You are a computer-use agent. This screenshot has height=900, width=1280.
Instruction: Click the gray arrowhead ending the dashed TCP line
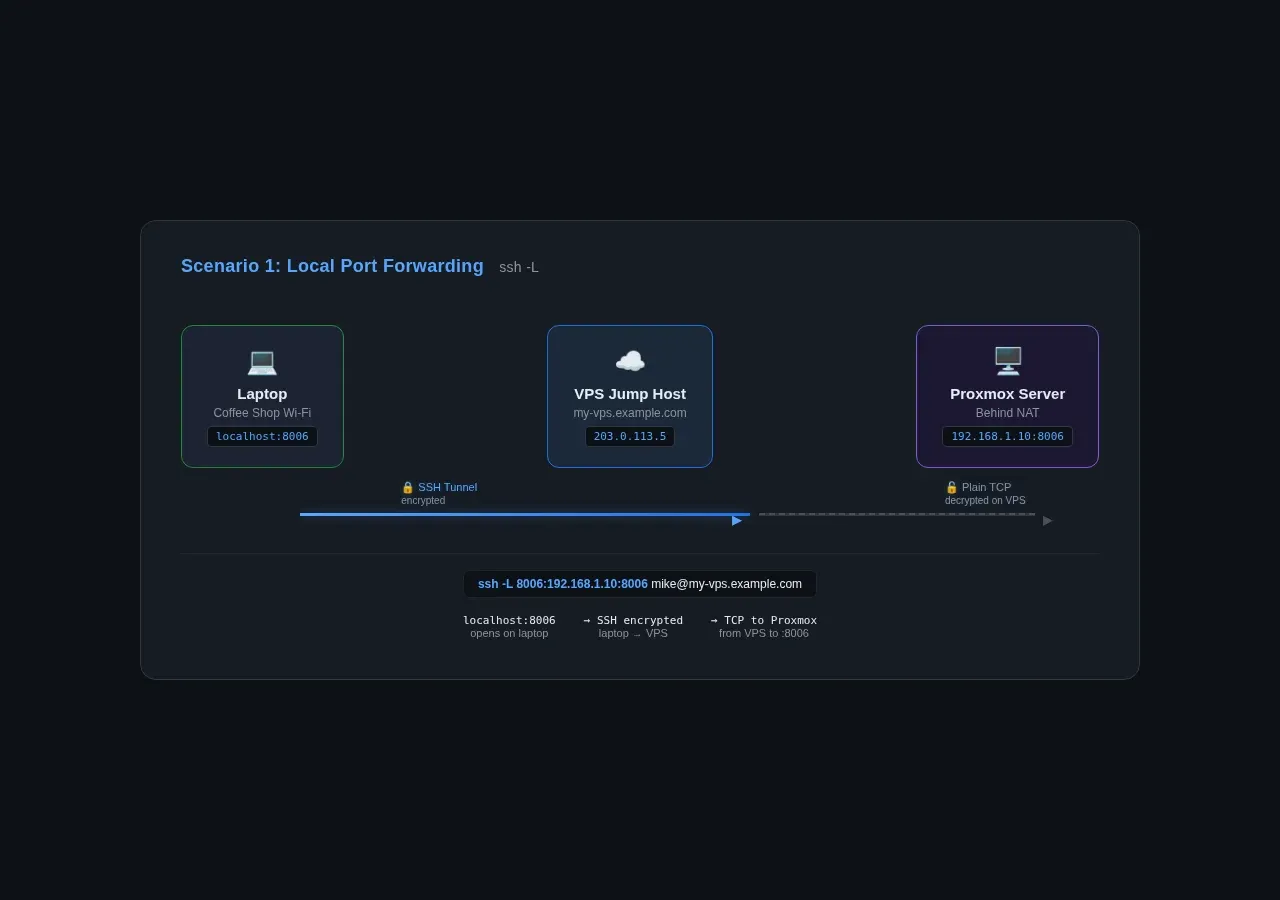[1048, 520]
